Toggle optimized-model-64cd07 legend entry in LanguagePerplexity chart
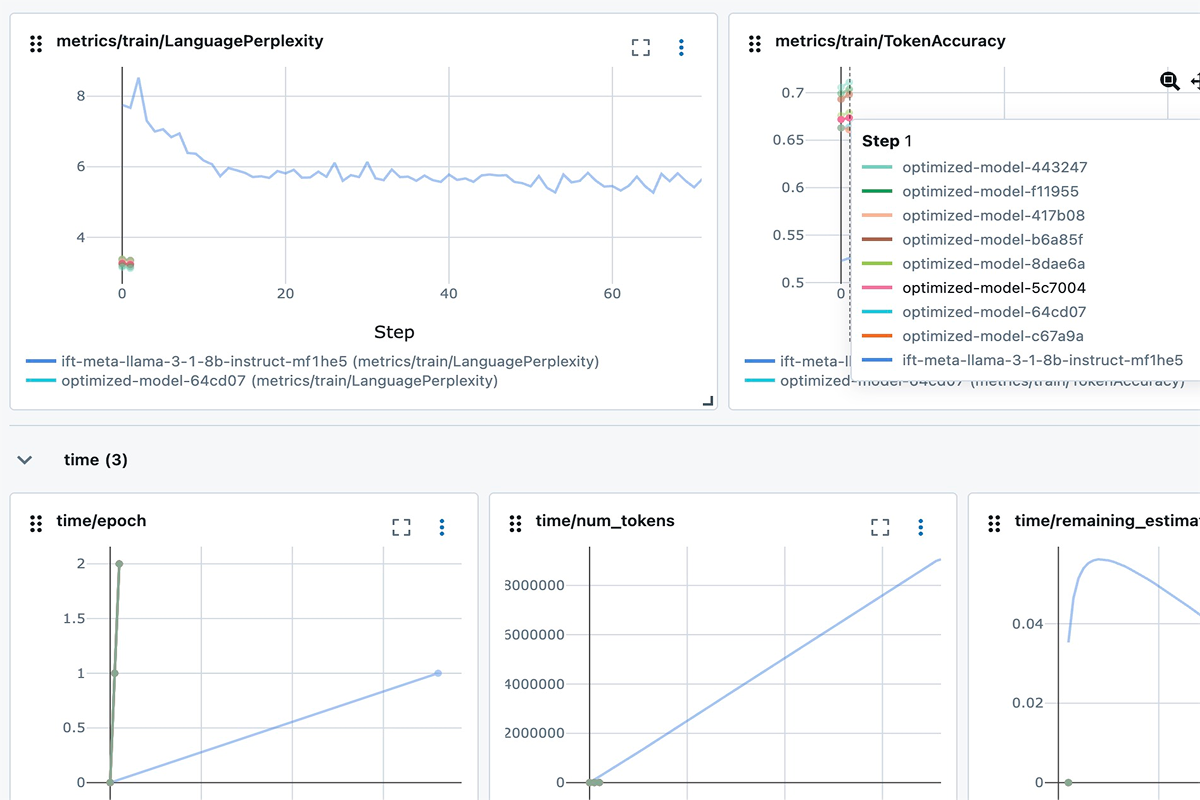 pyautogui.click(x=262, y=381)
